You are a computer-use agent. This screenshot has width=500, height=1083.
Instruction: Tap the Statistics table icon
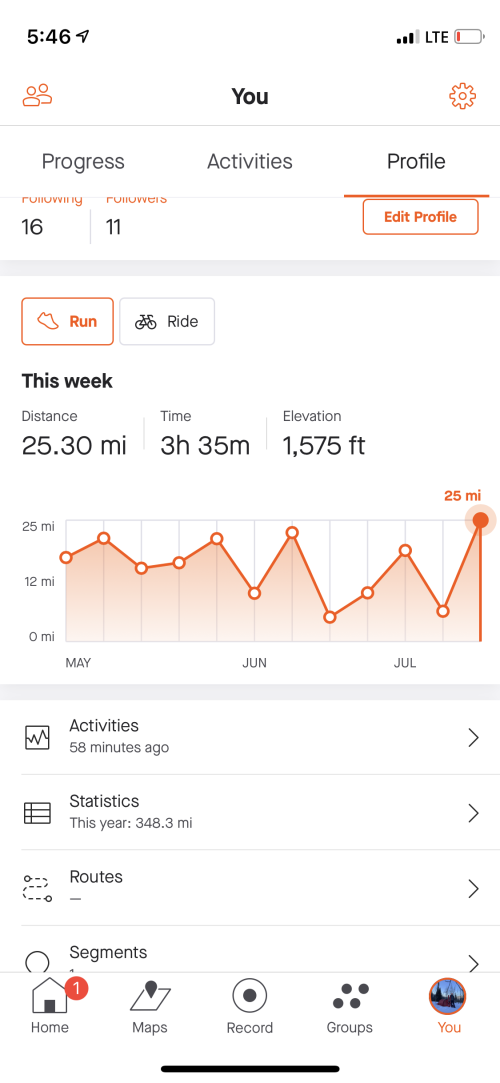[x=37, y=812]
